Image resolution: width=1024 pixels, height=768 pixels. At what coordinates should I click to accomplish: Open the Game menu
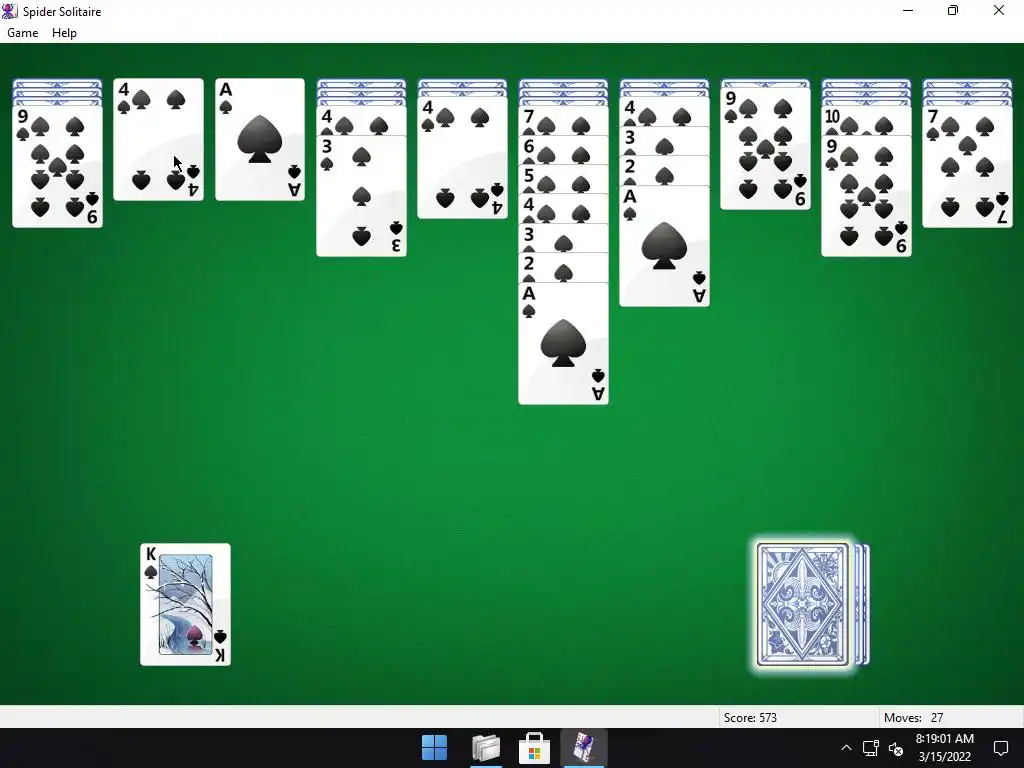click(x=22, y=33)
